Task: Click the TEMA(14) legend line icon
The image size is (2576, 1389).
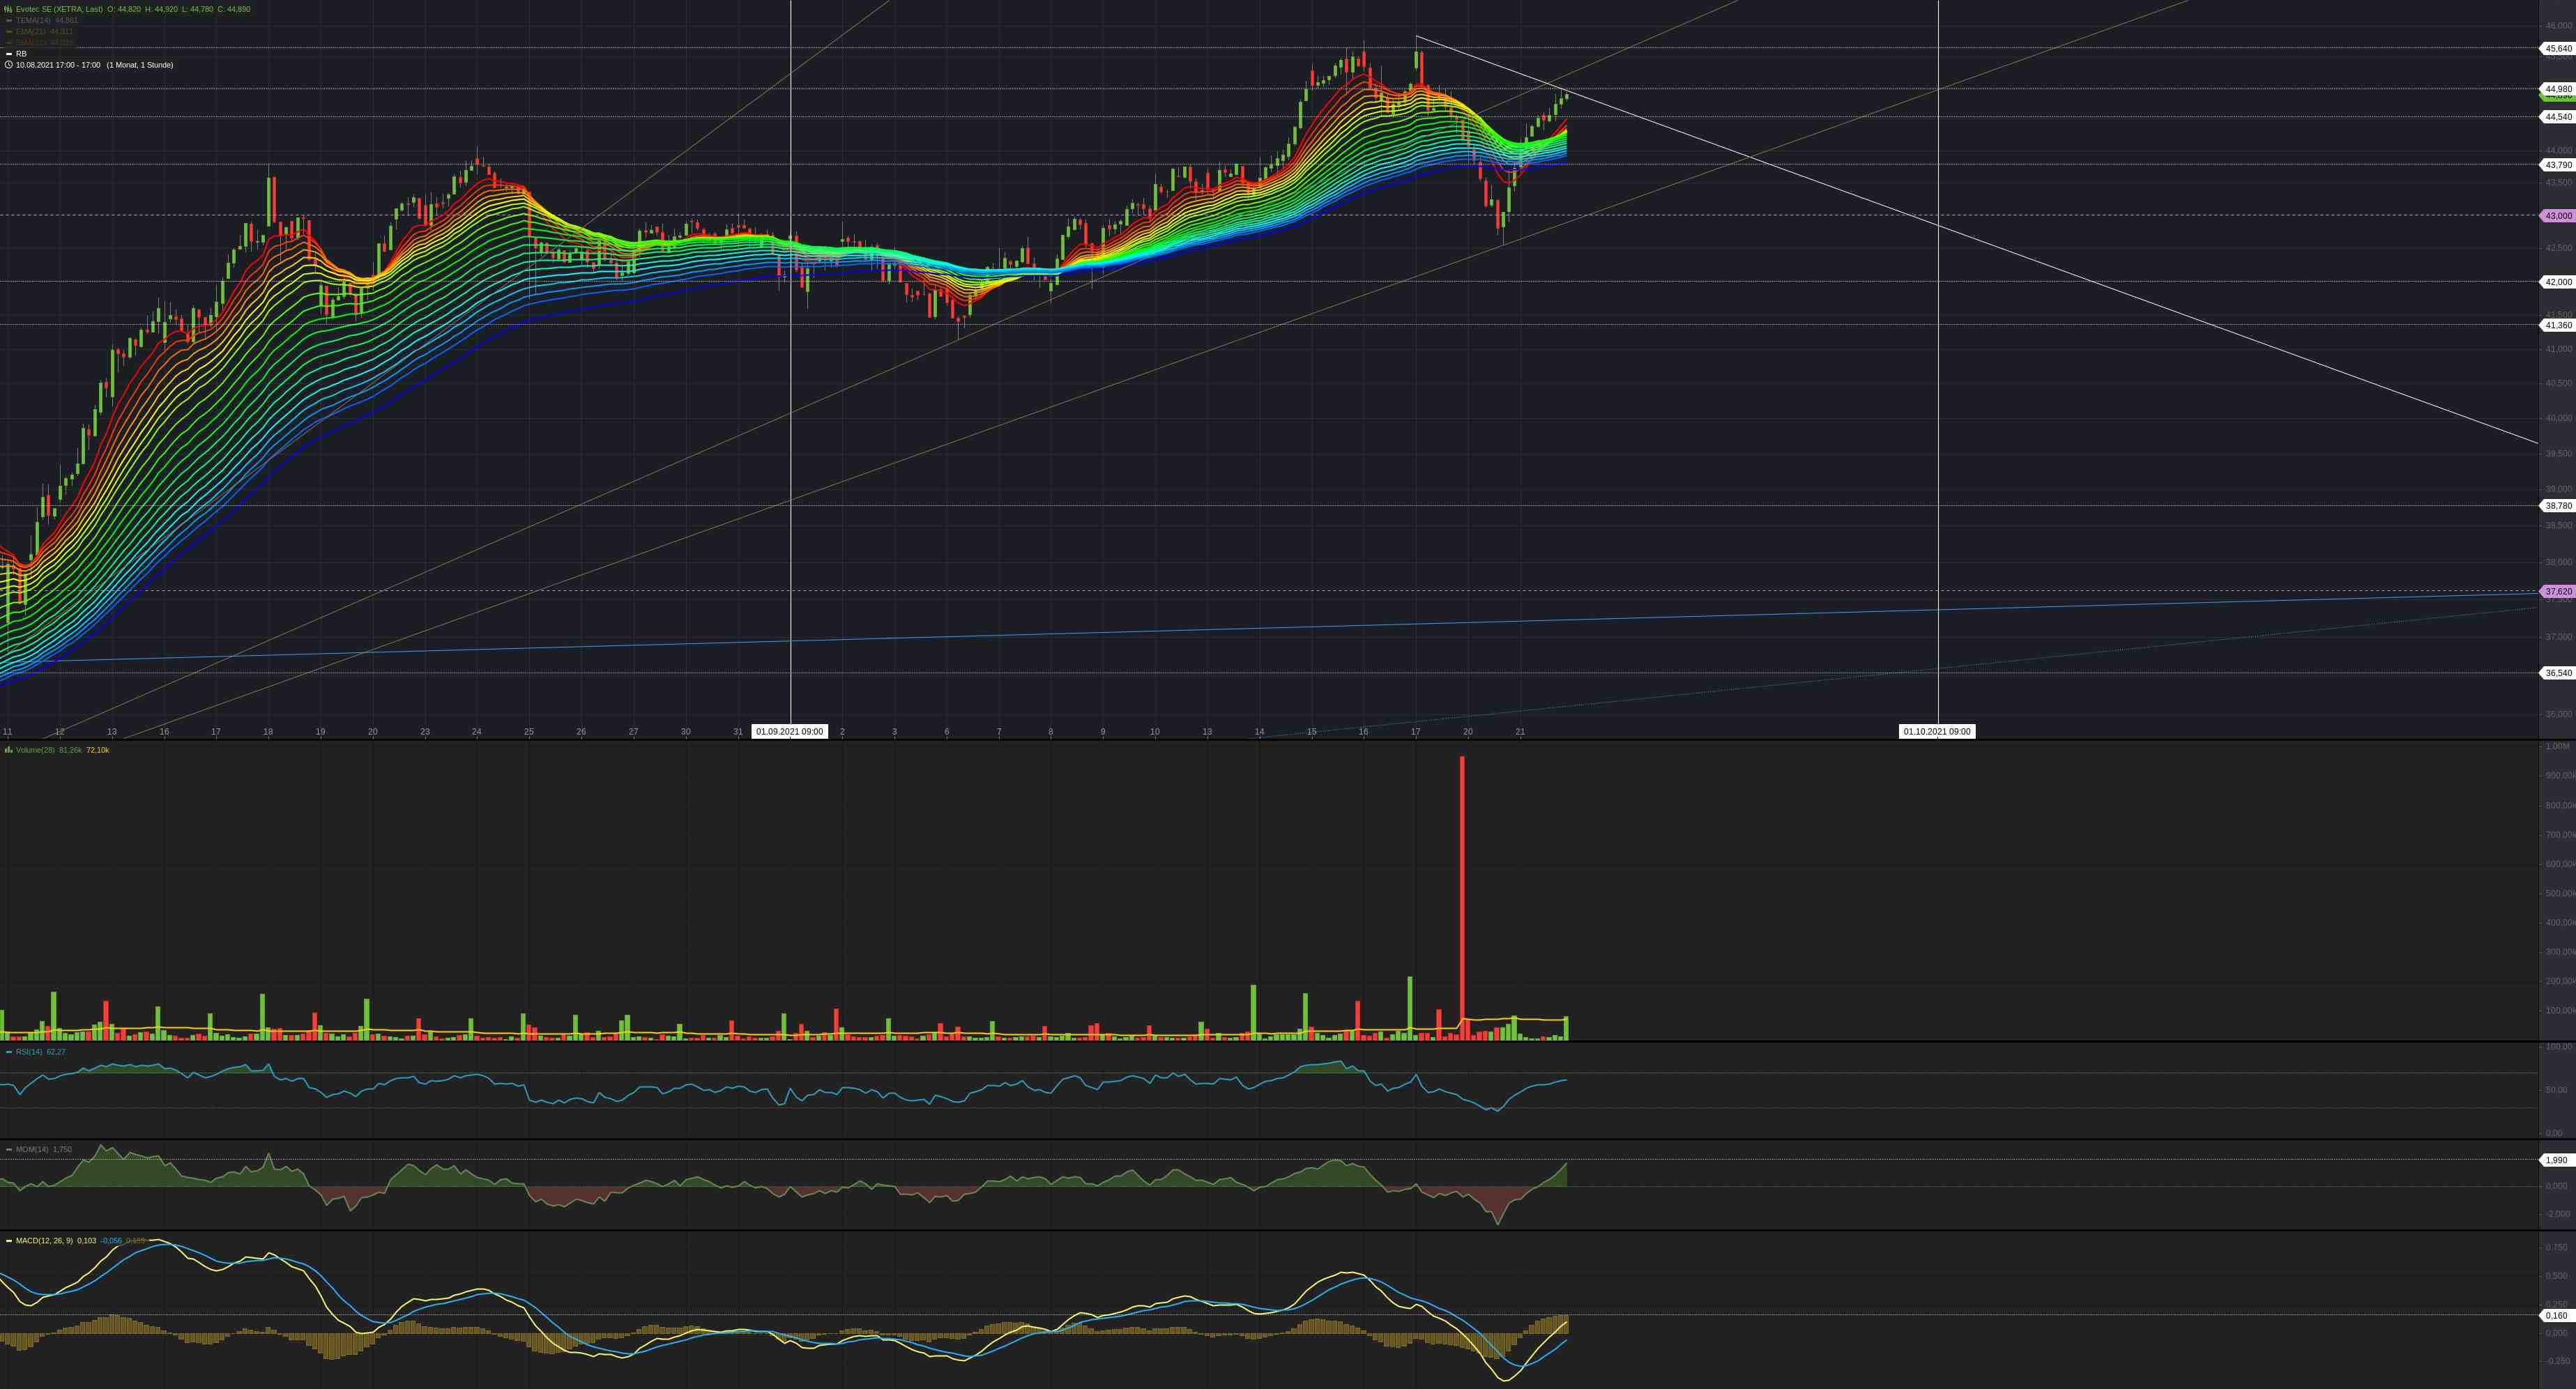Action: pyautogui.click(x=9, y=20)
